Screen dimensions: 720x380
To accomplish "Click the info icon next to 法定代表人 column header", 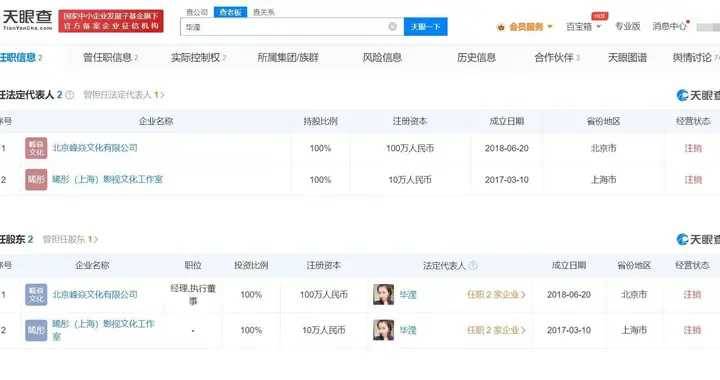I will click(473, 265).
